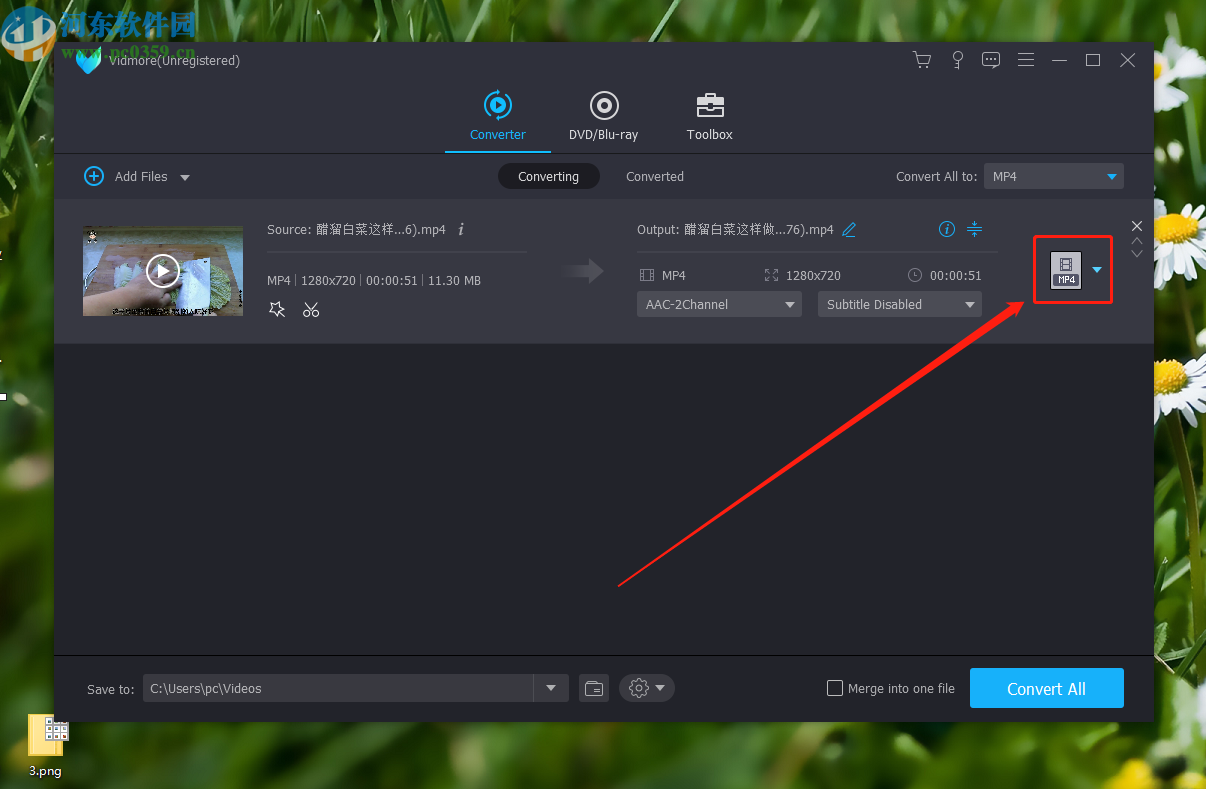Click the compress/split output icon
Viewport: 1206px width, 789px height.
[x=975, y=229]
